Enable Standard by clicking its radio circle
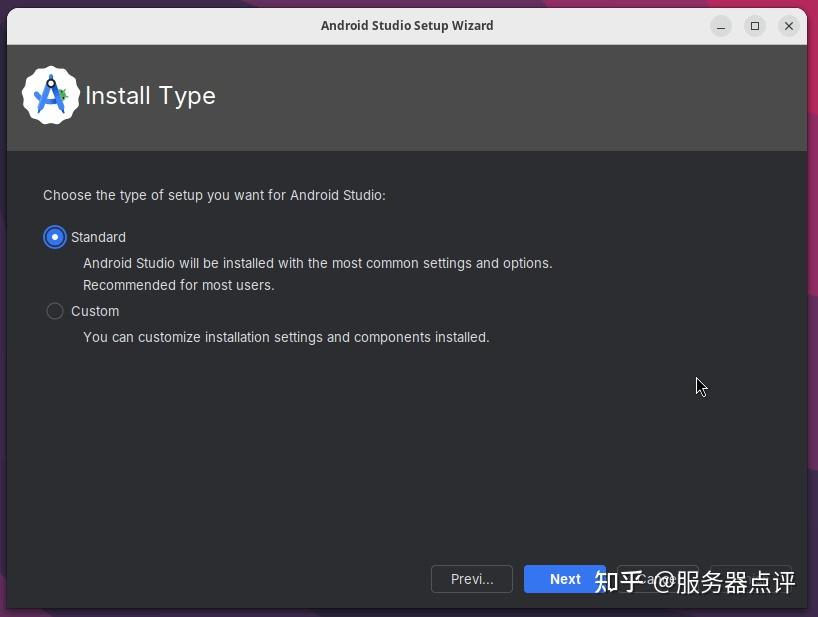 click(x=55, y=237)
